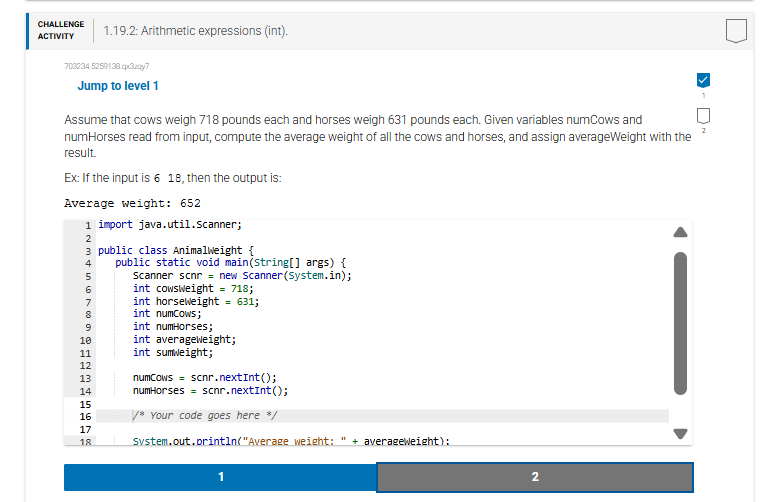Switch to level 2 tab

pos(535,476)
